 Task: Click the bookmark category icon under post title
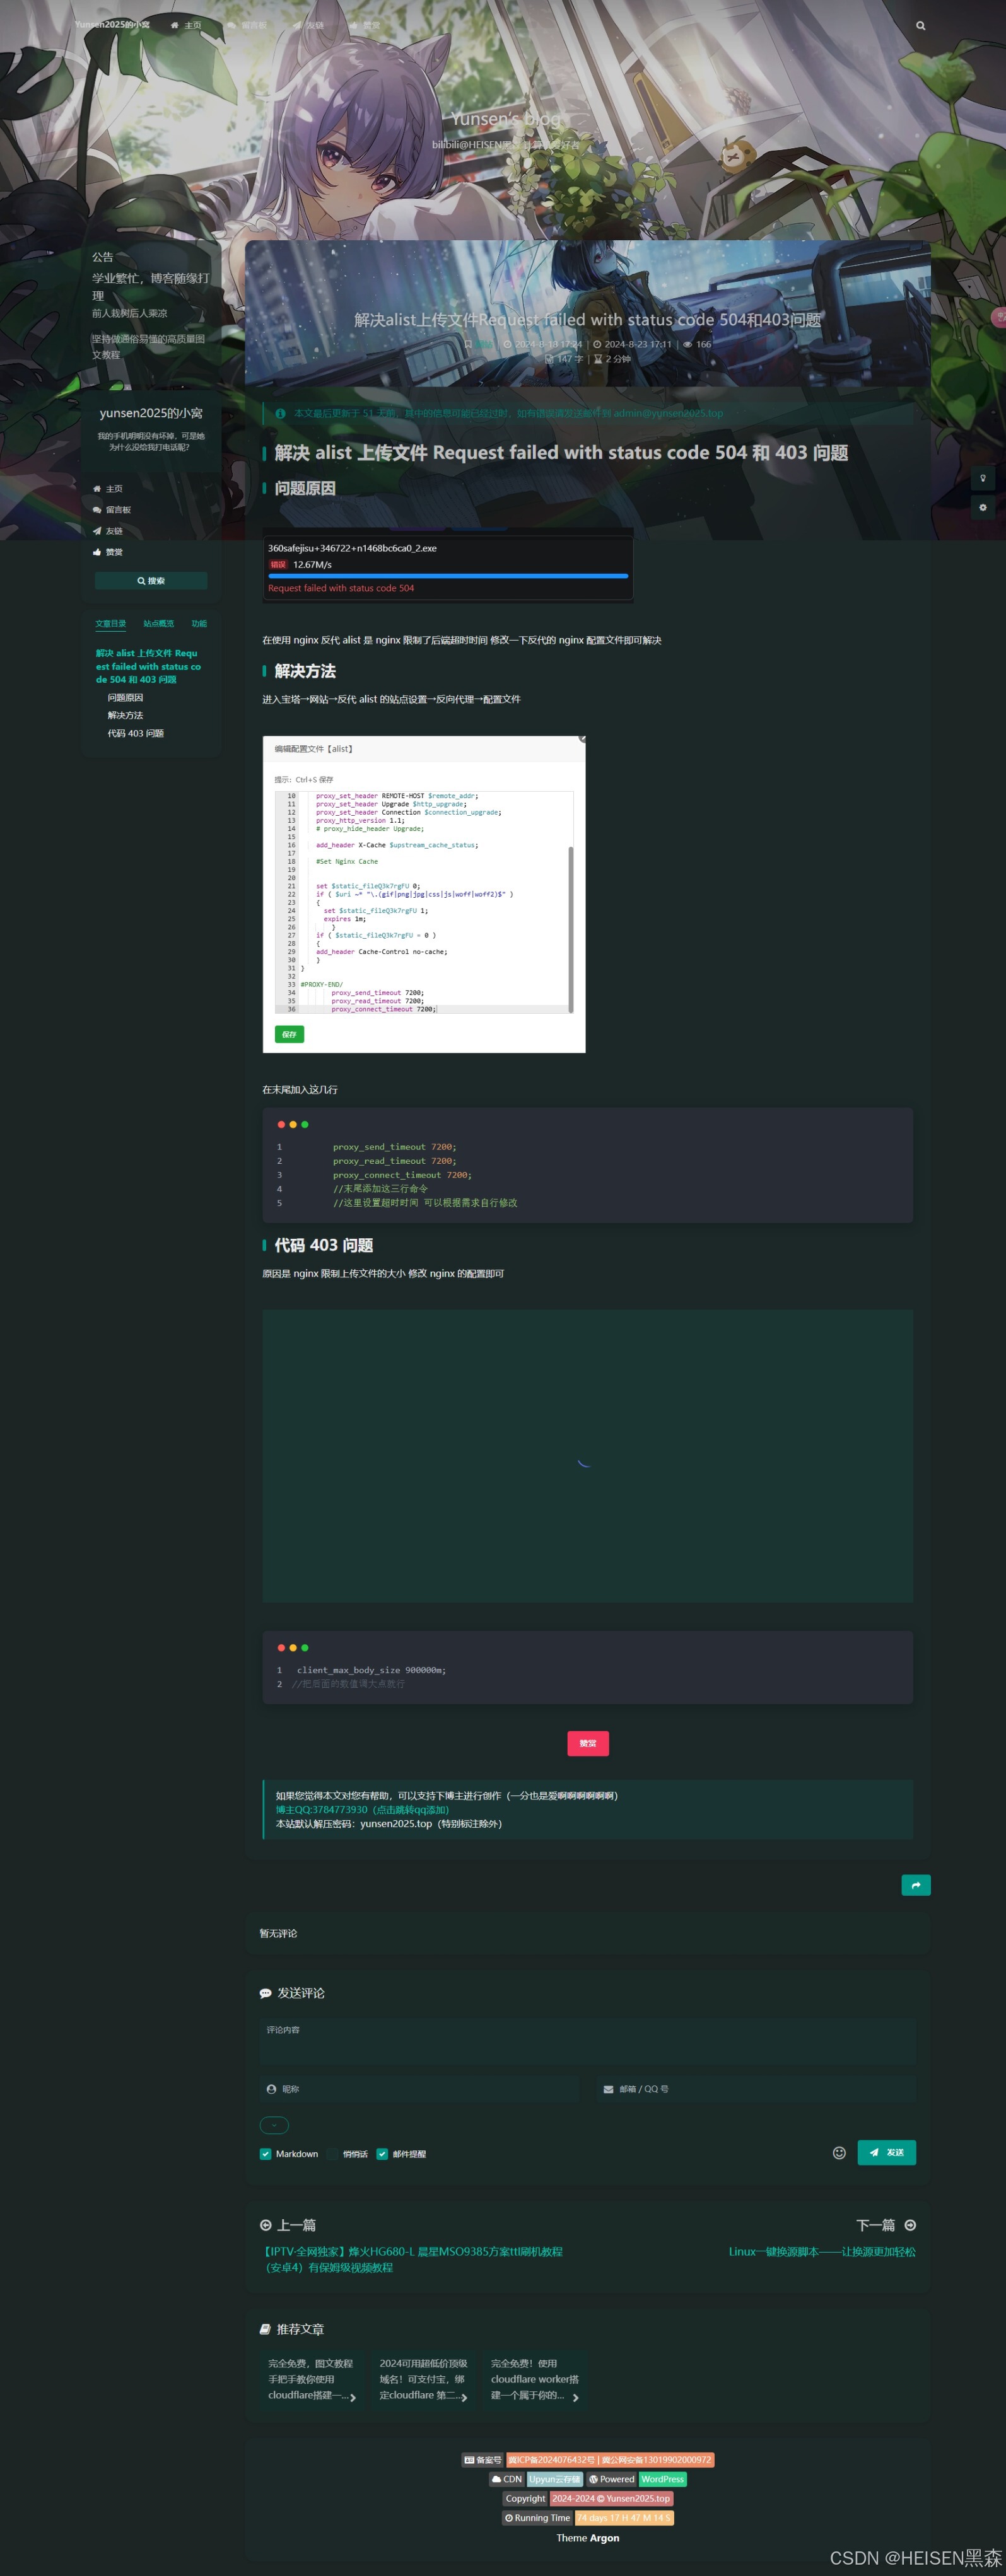[468, 344]
